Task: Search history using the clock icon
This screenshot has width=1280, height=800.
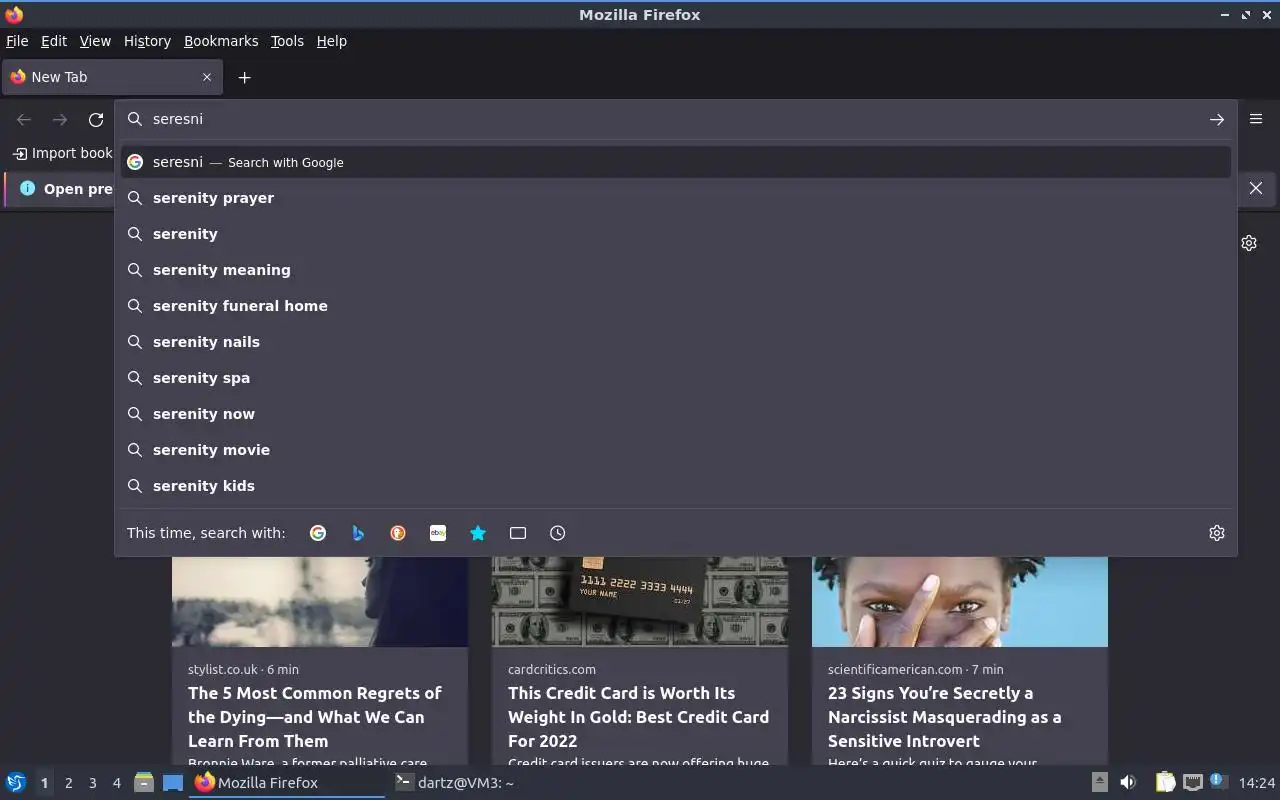Action: (x=558, y=533)
